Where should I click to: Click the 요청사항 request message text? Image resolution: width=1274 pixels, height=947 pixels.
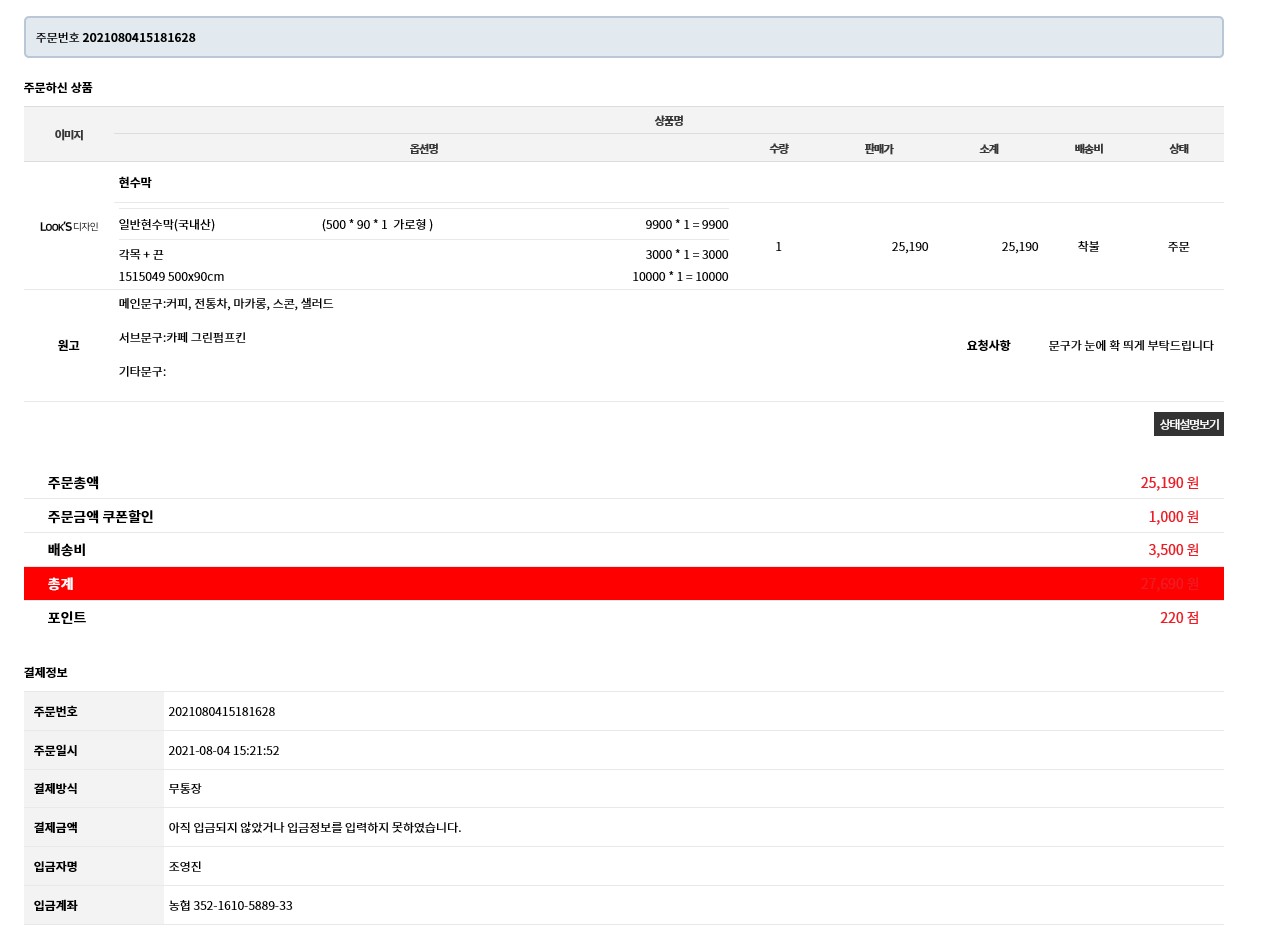(x=1130, y=346)
